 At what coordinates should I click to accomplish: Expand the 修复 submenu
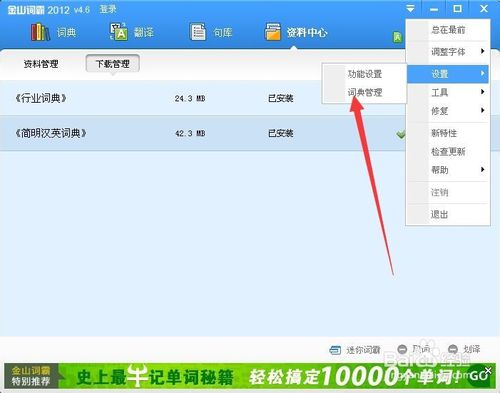pos(448,111)
